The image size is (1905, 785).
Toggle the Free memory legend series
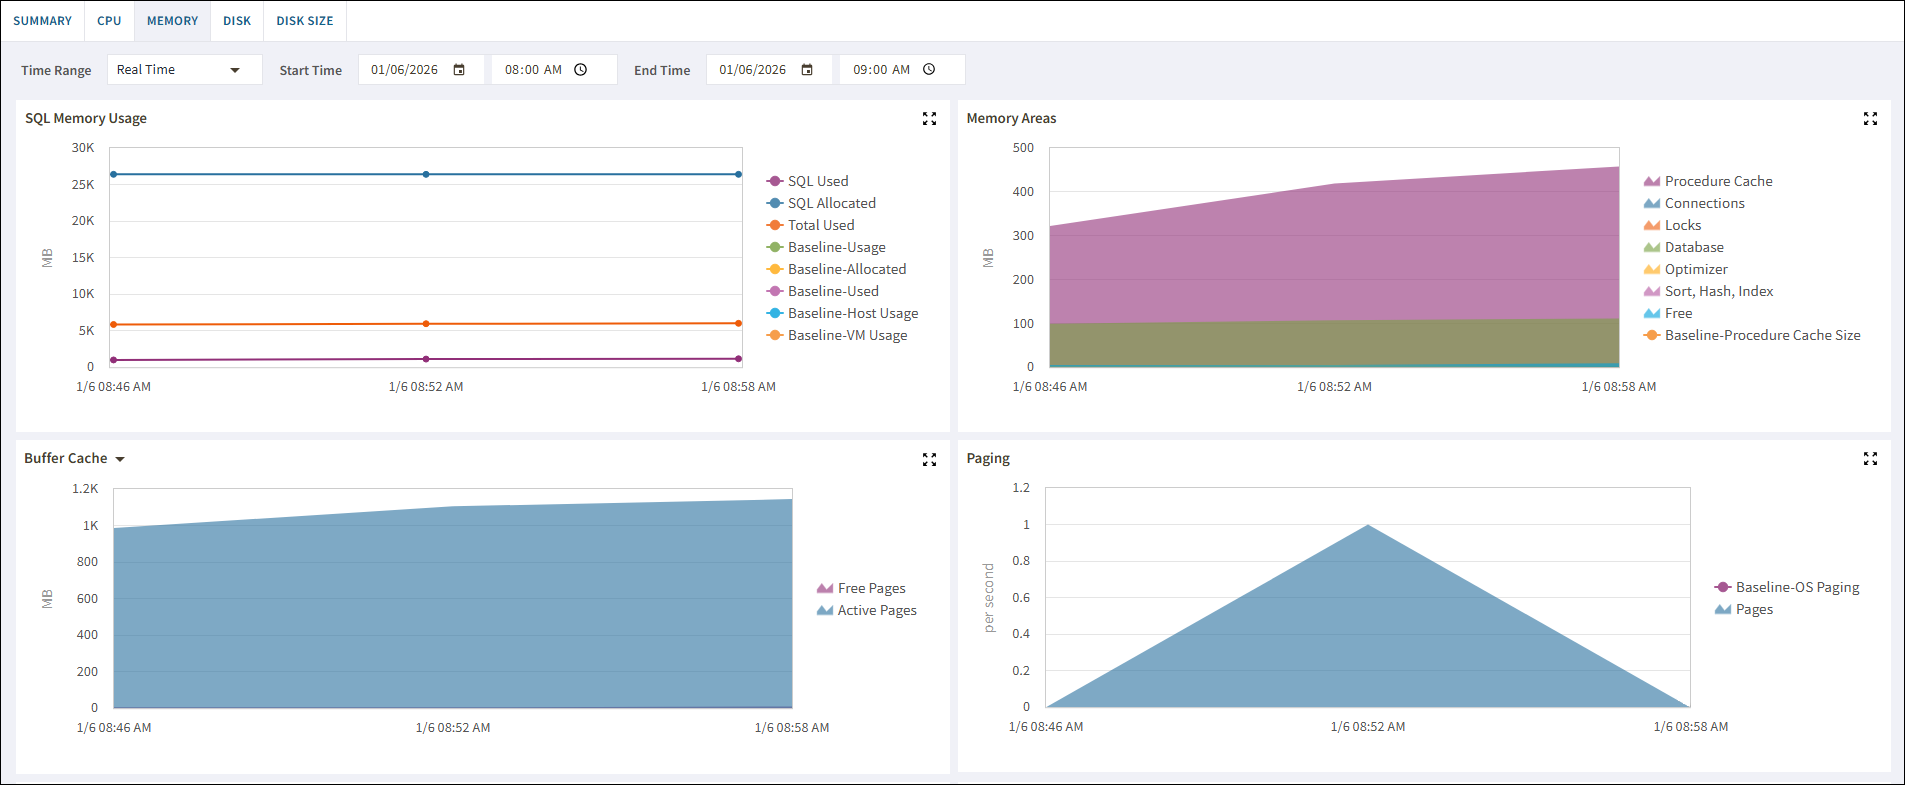pyautogui.click(x=1668, y=313)
